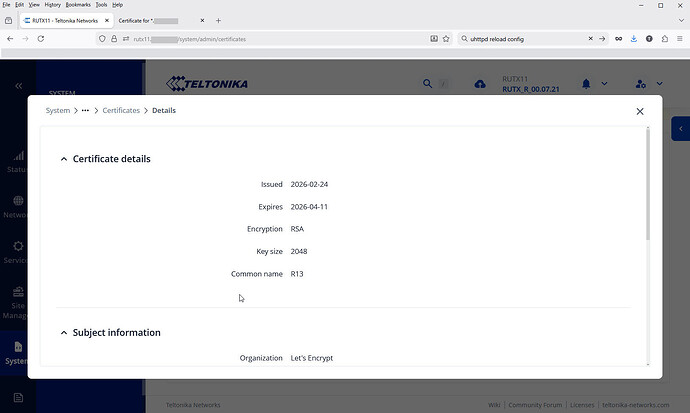The width and height of the screenshot is (690, 413).
Task: Click the infinity-shaped extension icon in the toolbar
Action: (x=618, y=39)
